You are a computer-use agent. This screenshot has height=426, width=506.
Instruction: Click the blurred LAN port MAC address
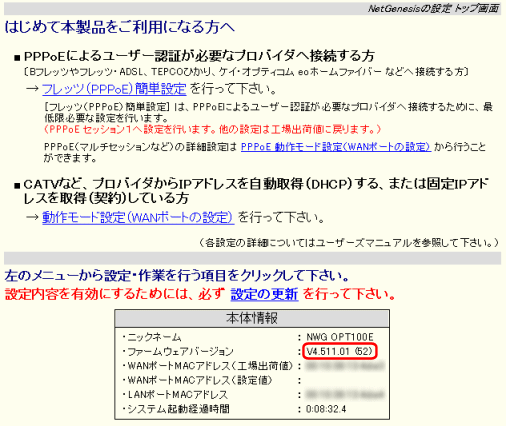tap(345, 395)
